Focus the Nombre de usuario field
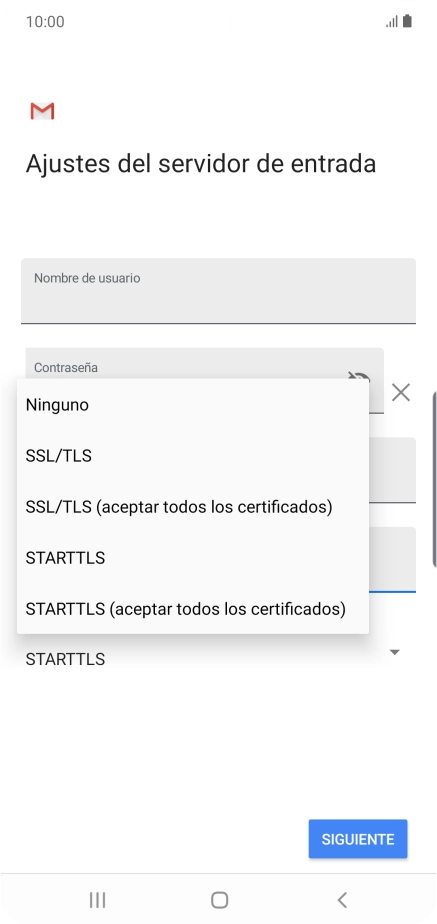437x924 pixels. point(218,291)
